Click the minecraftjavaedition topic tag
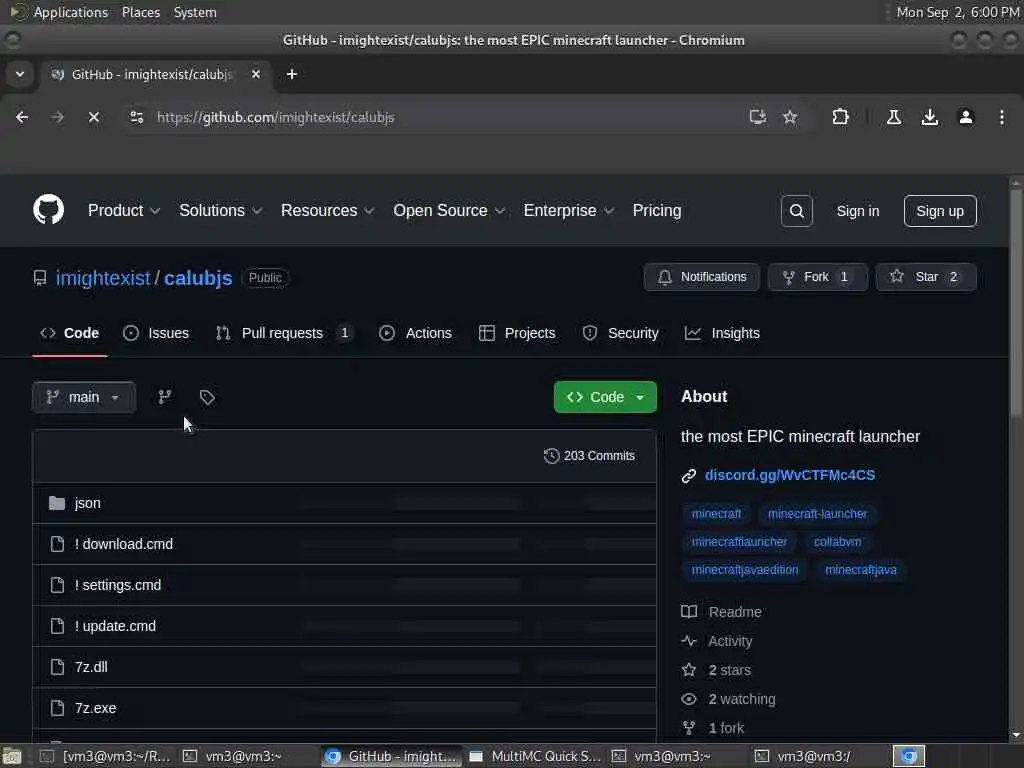This screenshot has width=1024, height=768. 744,570
